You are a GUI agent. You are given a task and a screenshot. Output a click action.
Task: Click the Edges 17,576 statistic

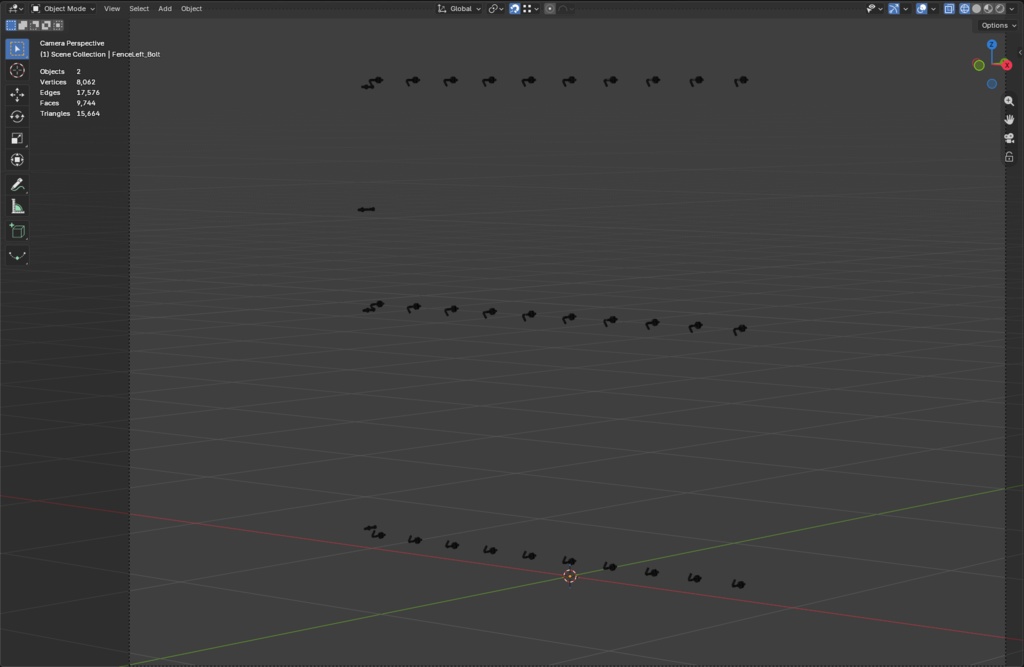(x=70, y=93)
